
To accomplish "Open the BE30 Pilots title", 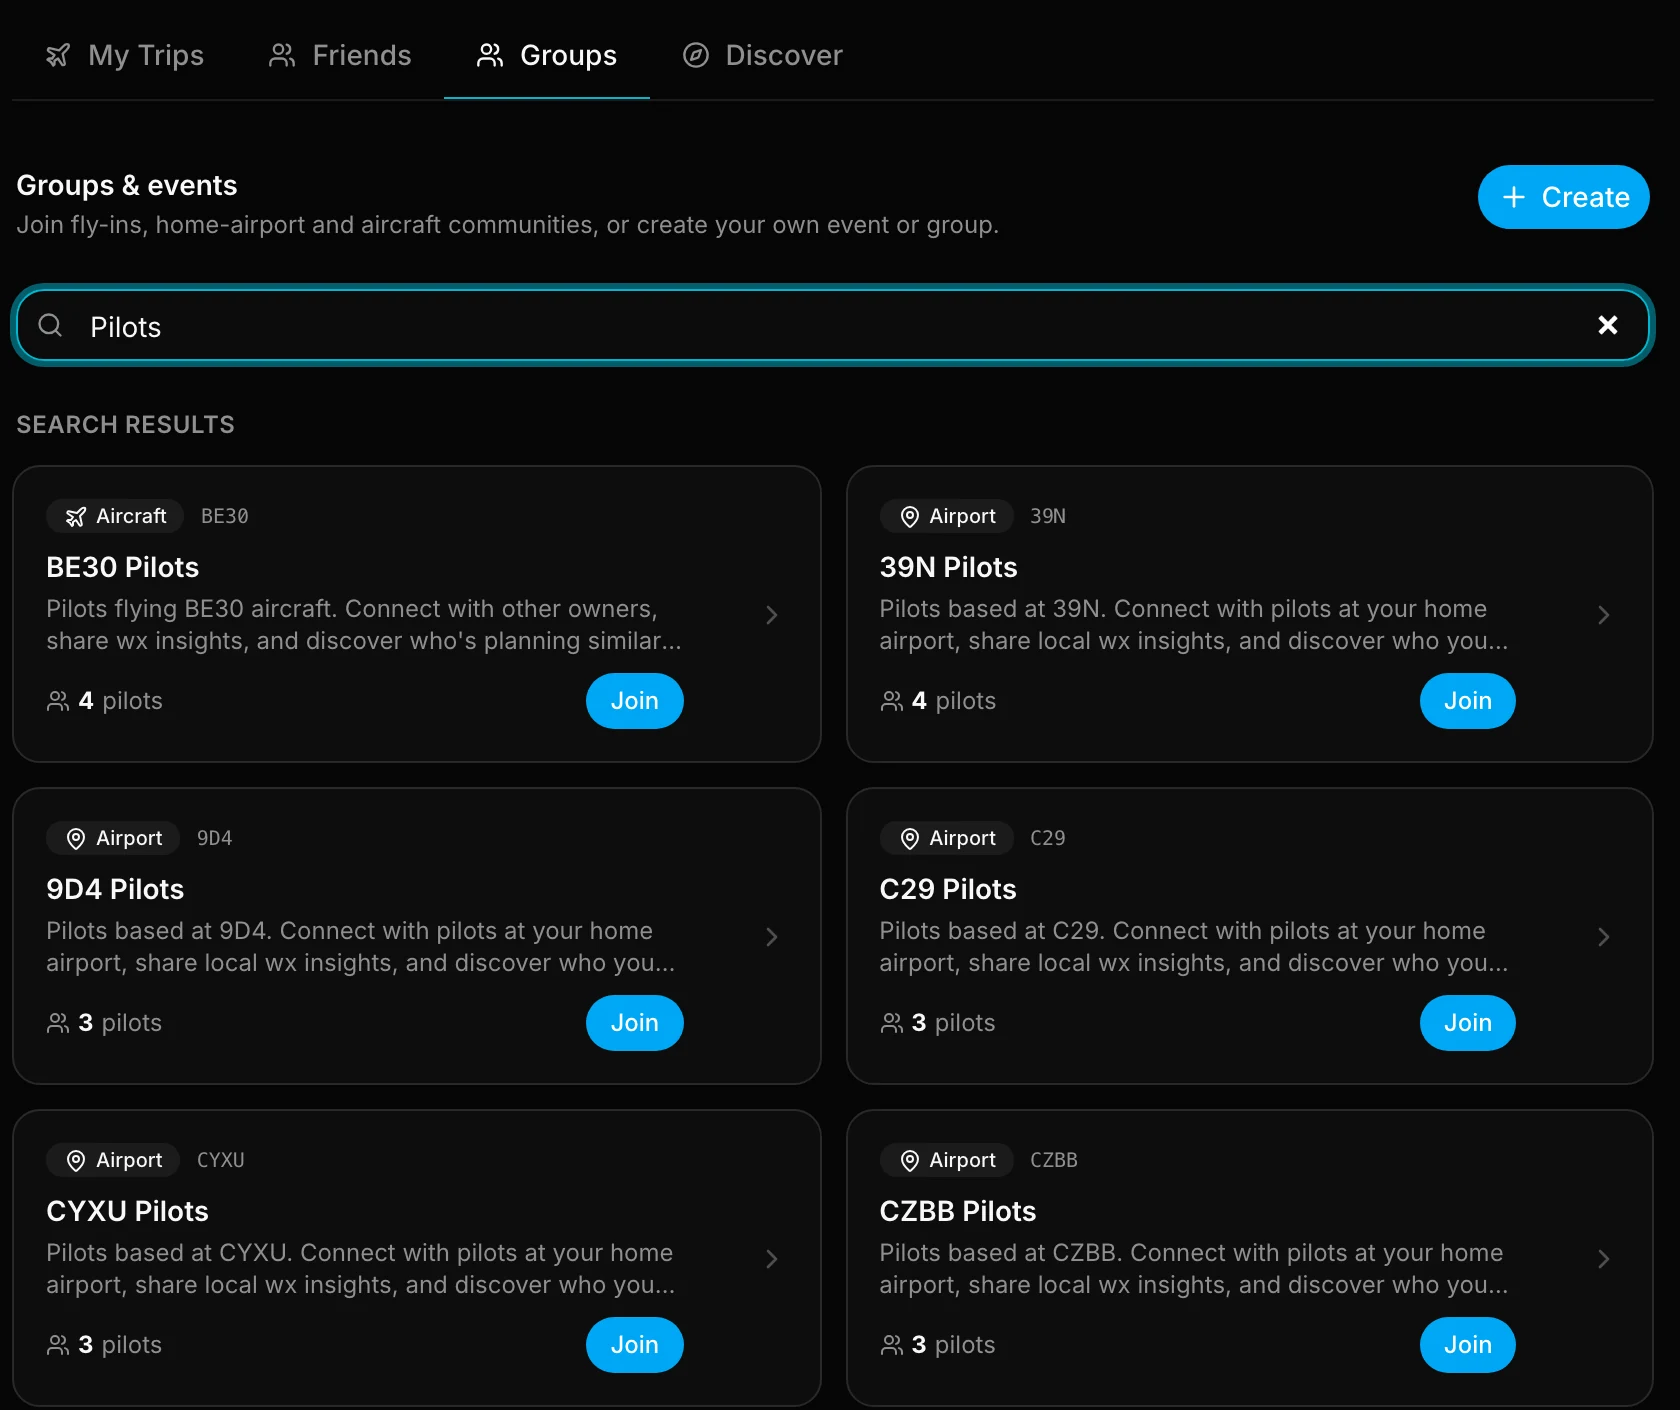I will click(x=122, y=567).
